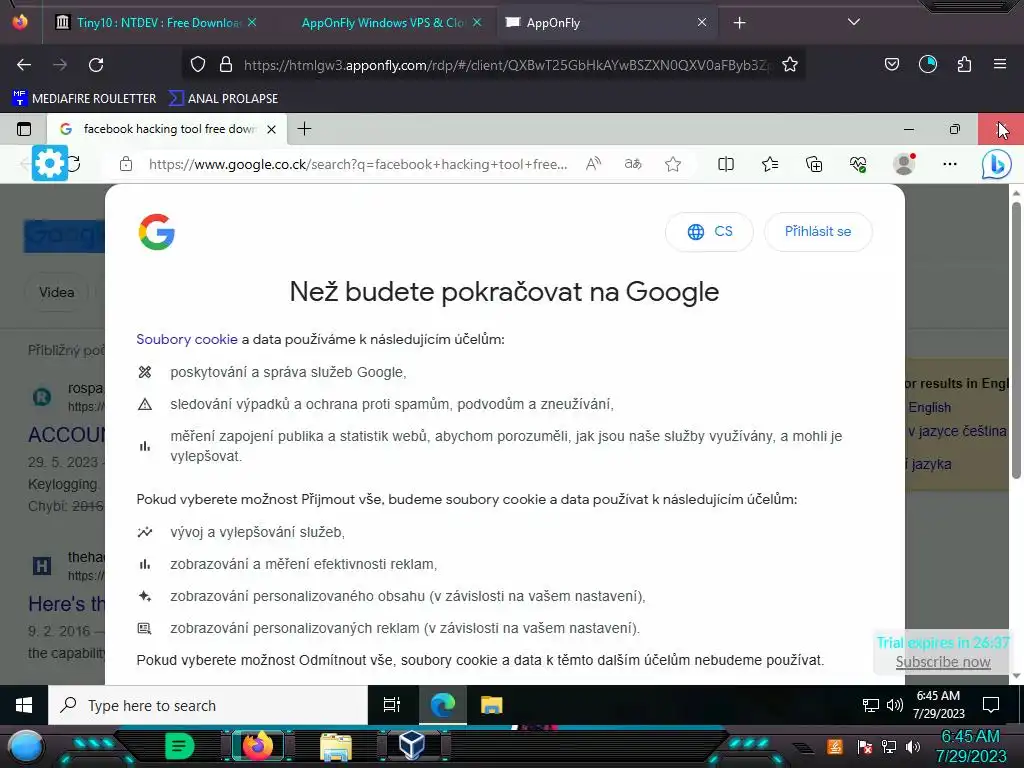1024x768 pixels.
Task: List all Firefox tabs chevron
Action: (854, 22)
